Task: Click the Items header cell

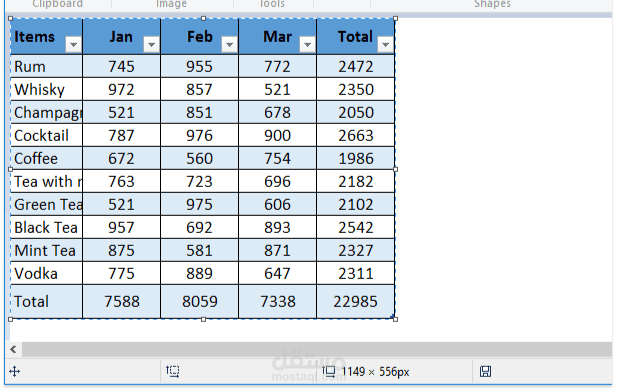Action: click(x=47, y=37)
